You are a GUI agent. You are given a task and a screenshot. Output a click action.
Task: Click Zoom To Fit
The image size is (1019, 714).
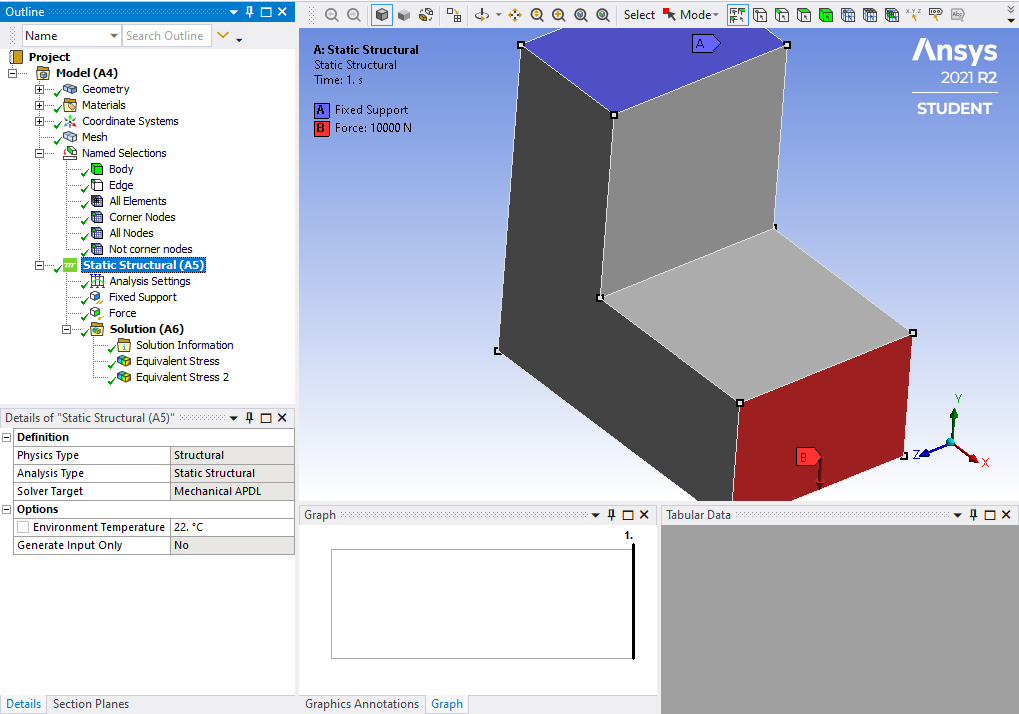click(581, 15)
